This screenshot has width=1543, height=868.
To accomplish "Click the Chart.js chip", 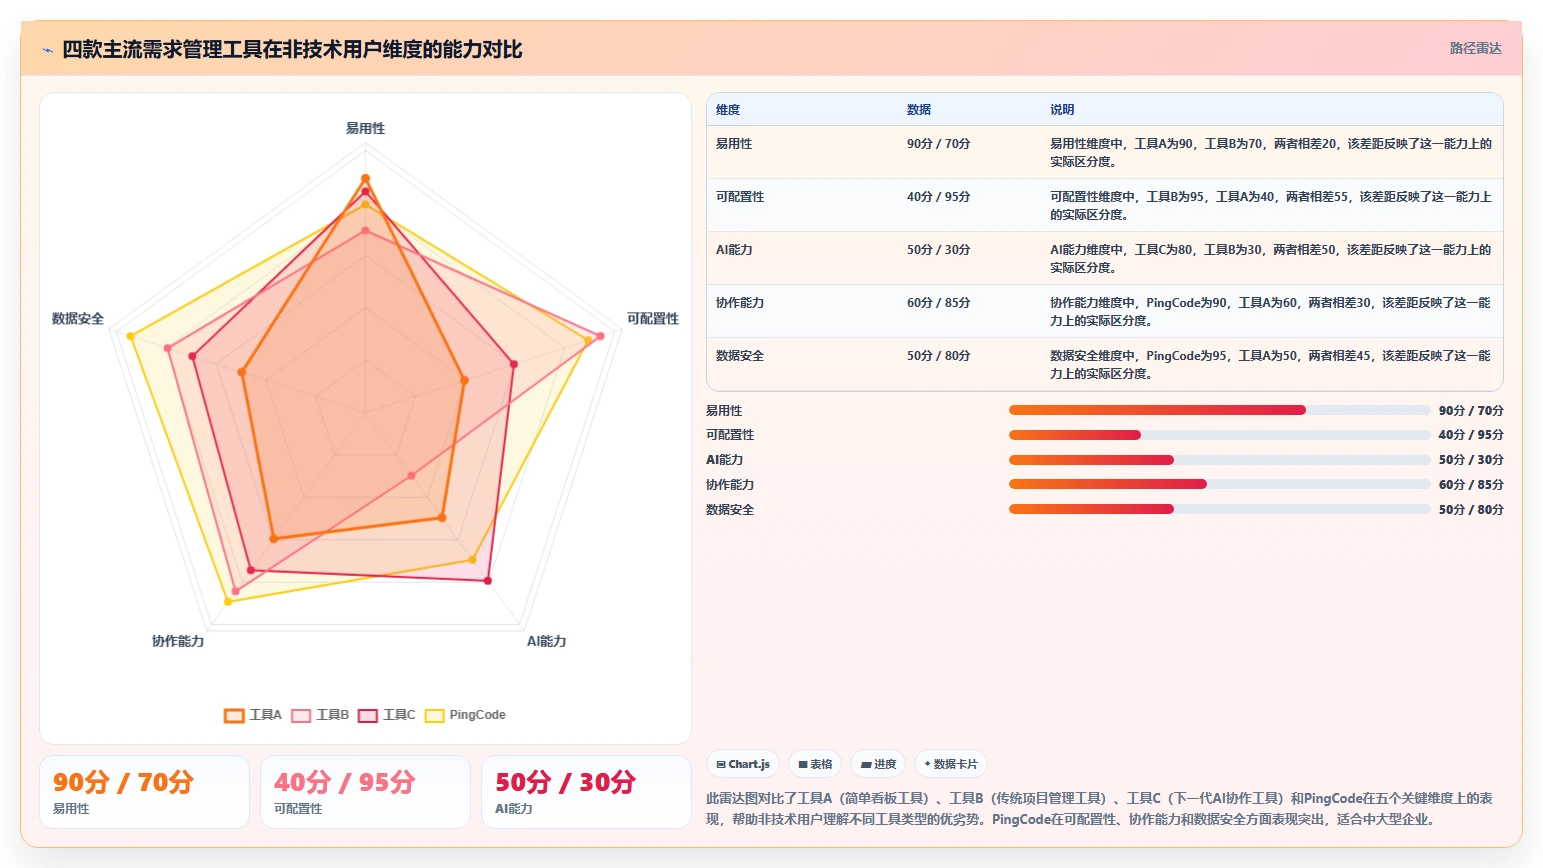I will (743, 764).
